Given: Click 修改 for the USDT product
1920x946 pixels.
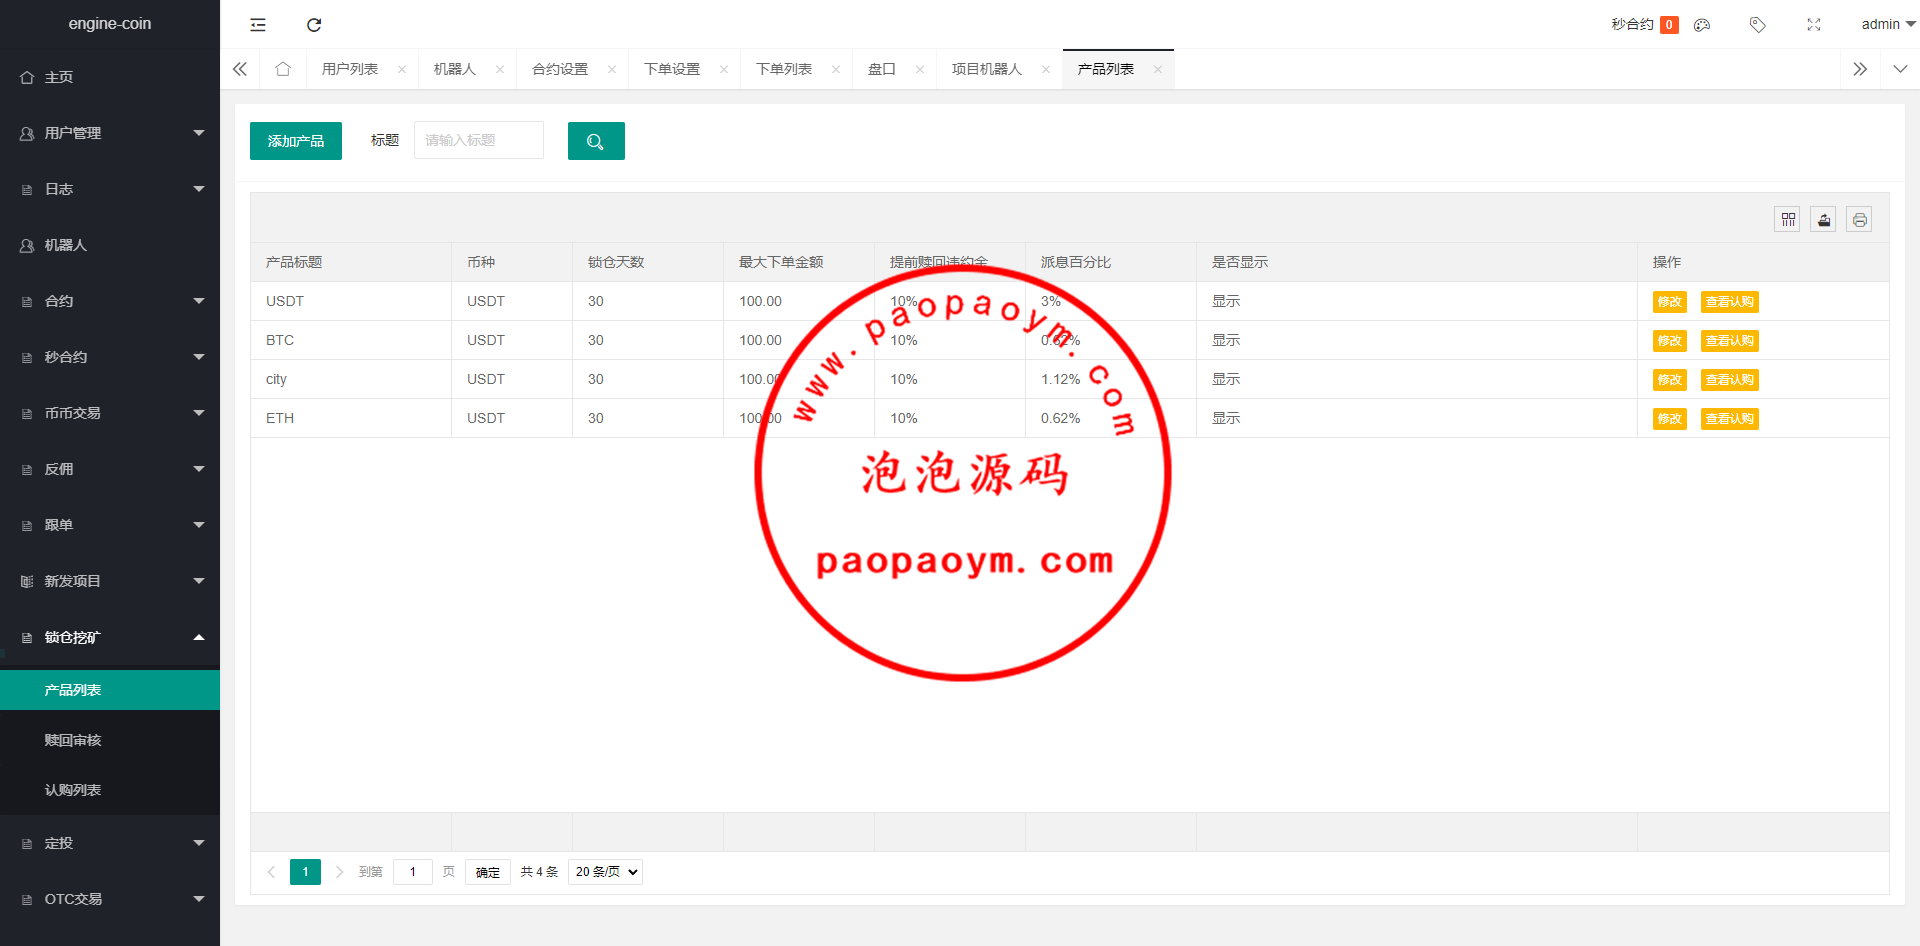Looking at the screenshot, I should [1670, 302].
